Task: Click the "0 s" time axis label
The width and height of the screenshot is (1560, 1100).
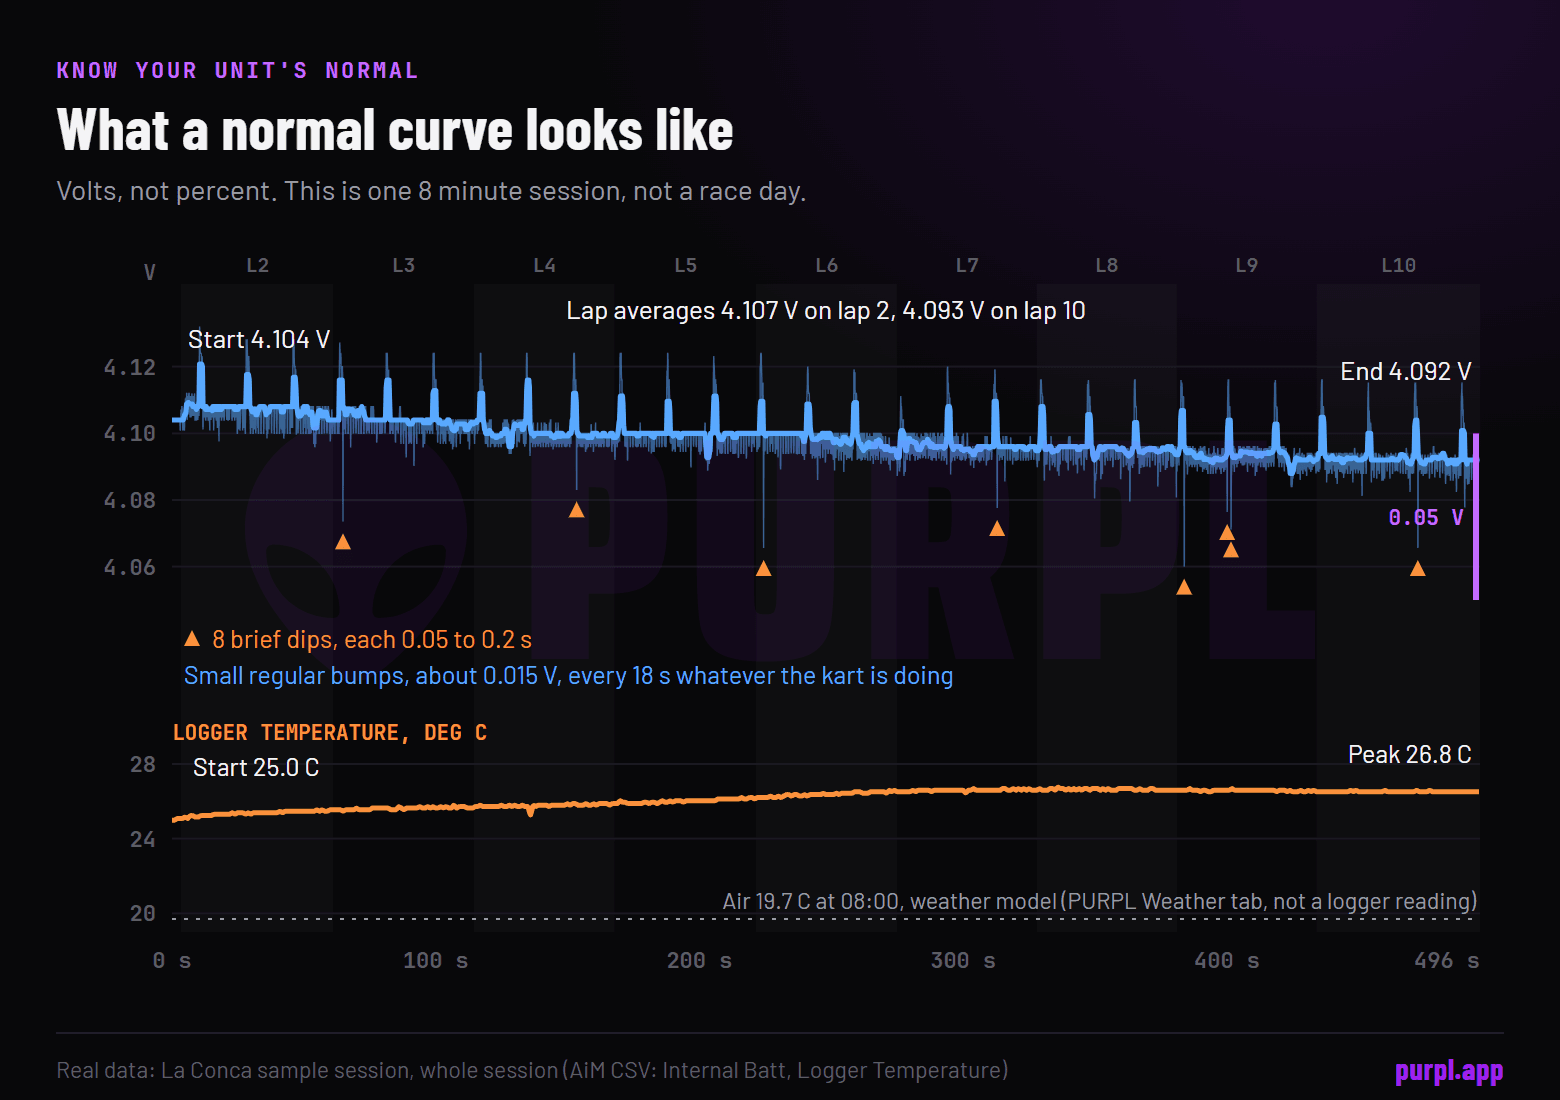Action: [x=172, y=961]
